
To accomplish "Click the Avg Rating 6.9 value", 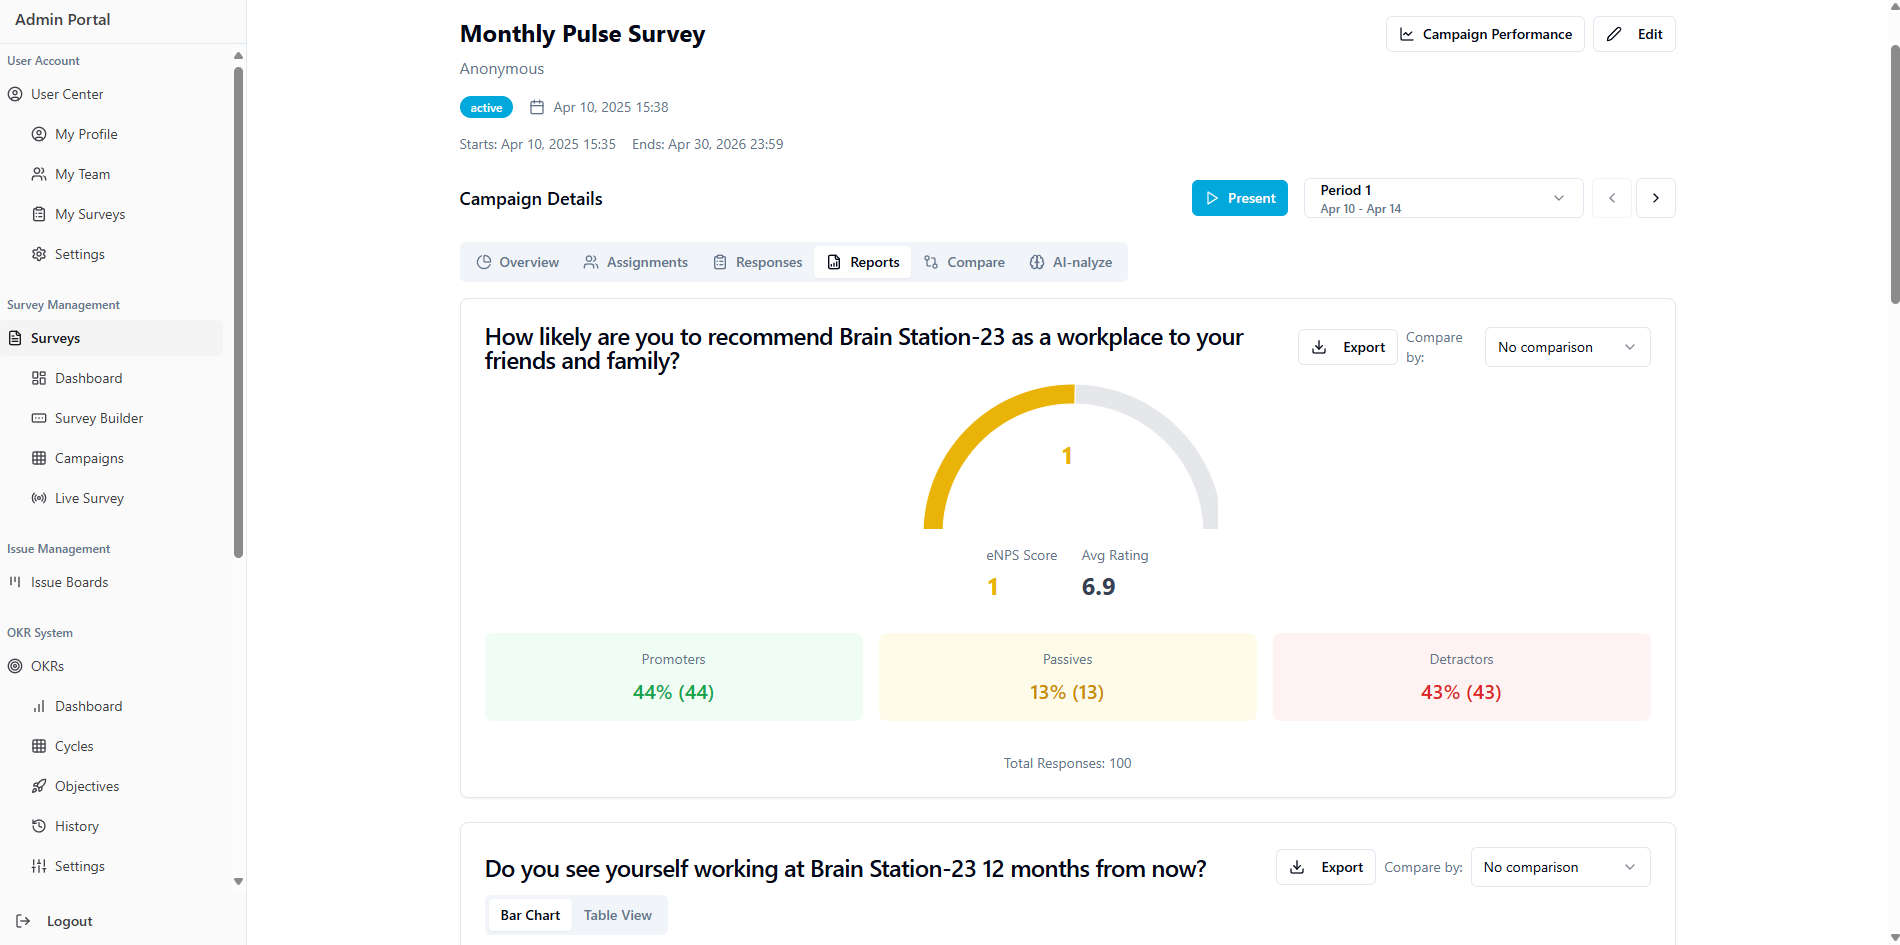I will (x=1098, y=587).
